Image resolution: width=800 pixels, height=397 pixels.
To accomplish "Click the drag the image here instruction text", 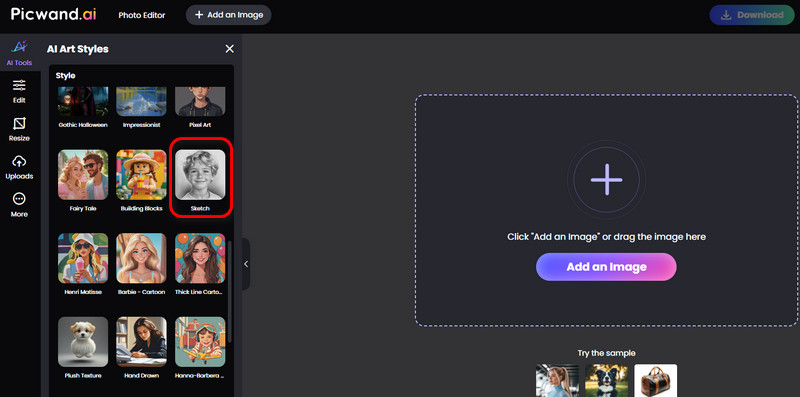I will click(606, 237).
